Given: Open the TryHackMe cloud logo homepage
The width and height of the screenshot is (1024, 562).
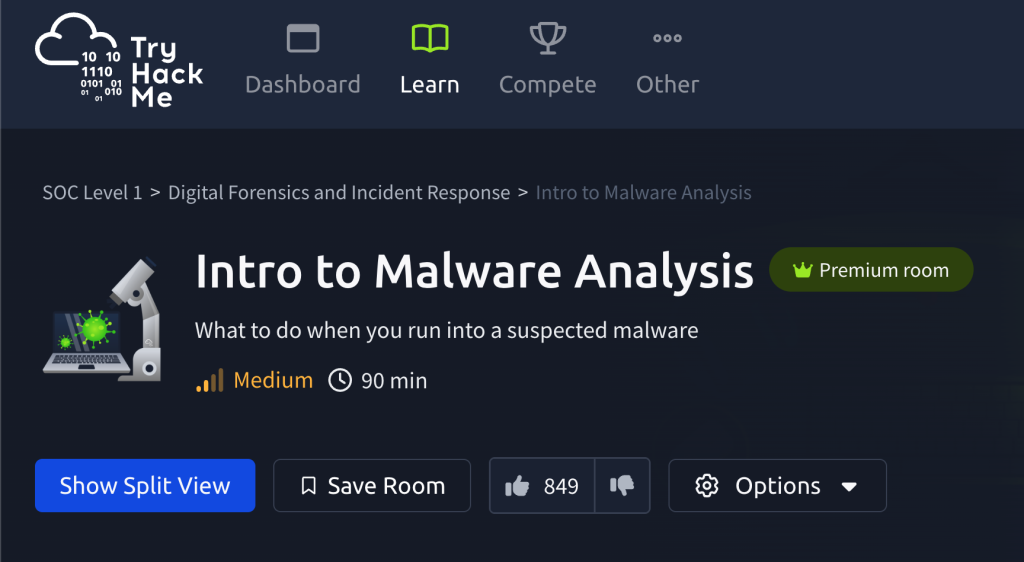Looking at the screenshot, I should tap(119, 60).
